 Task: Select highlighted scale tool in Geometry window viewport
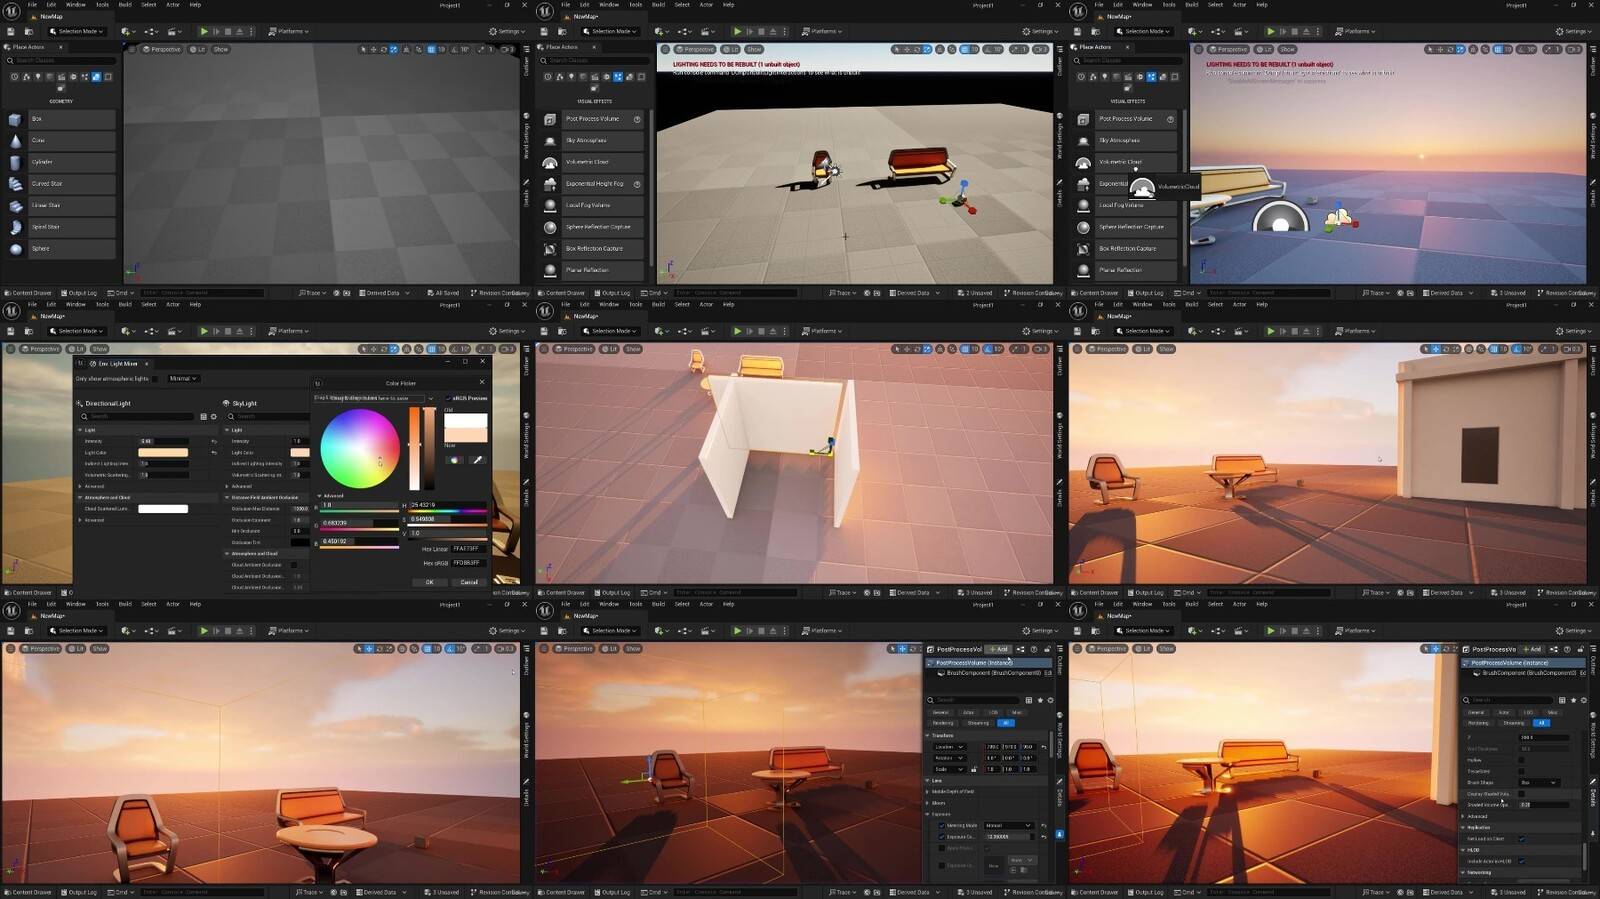pos(393,49)
